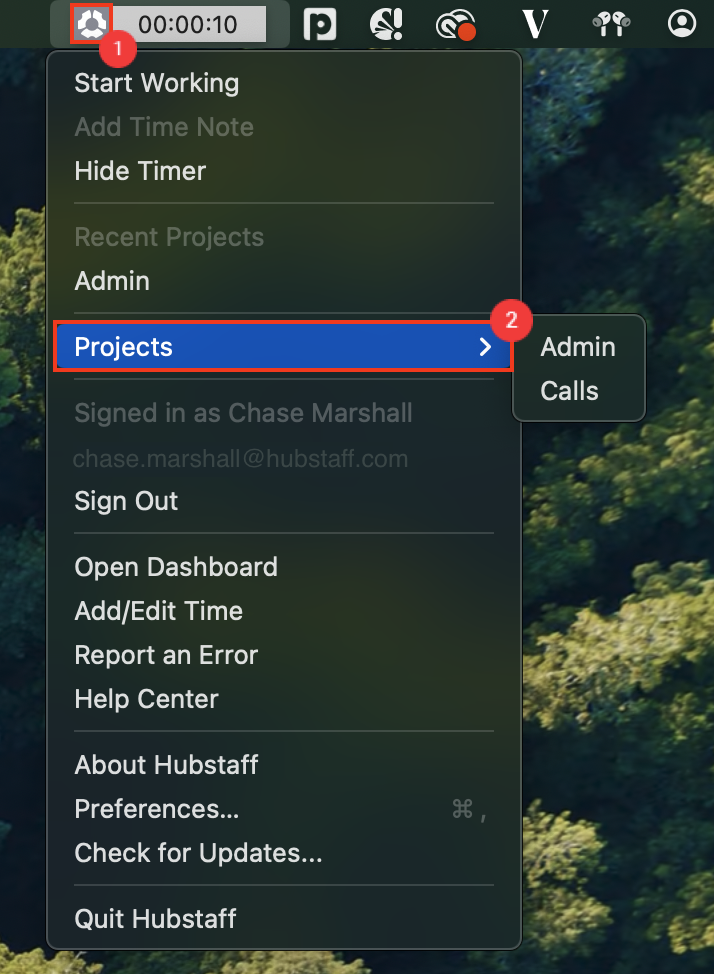Viewport: 714px width, 974px height.
Task: Open the P app icon in menu bar
Action: coord(320,24)
